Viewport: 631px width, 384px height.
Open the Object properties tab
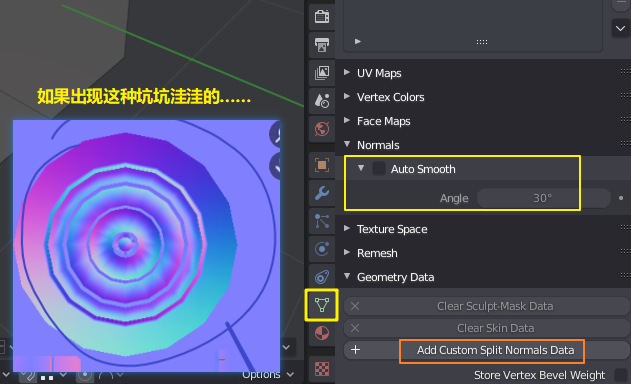(322, 165)
